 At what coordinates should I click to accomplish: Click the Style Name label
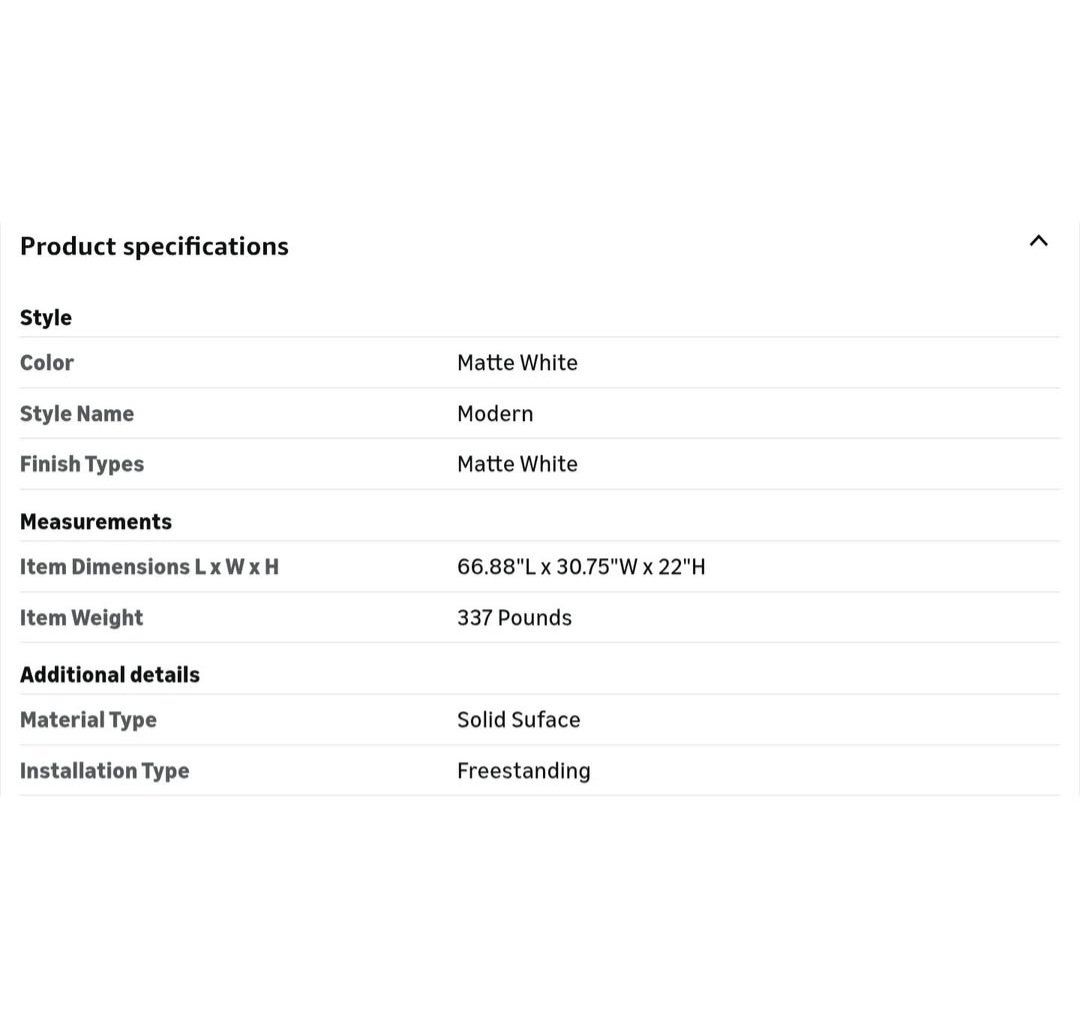(77, 414)
